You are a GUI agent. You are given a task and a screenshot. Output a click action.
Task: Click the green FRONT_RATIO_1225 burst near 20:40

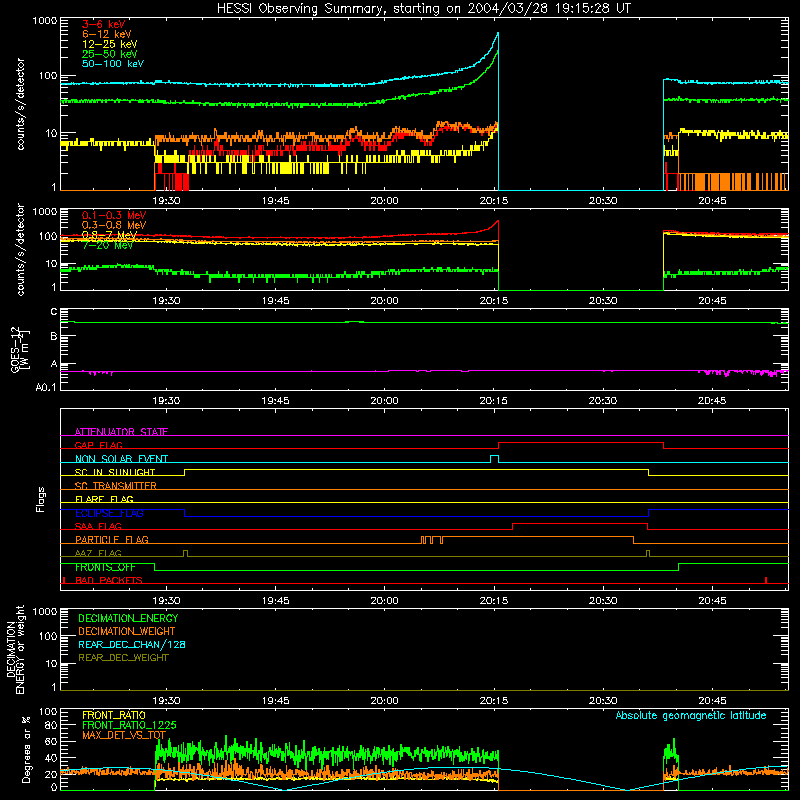click(670, 751)
